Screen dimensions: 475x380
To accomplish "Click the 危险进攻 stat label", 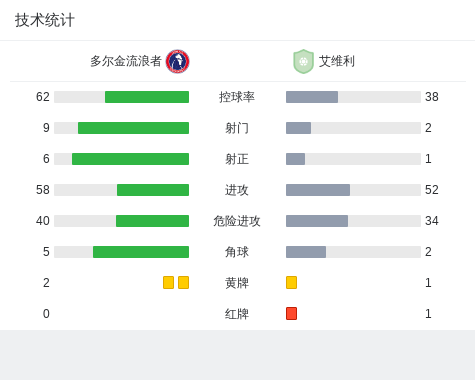I will click(237, 221).
